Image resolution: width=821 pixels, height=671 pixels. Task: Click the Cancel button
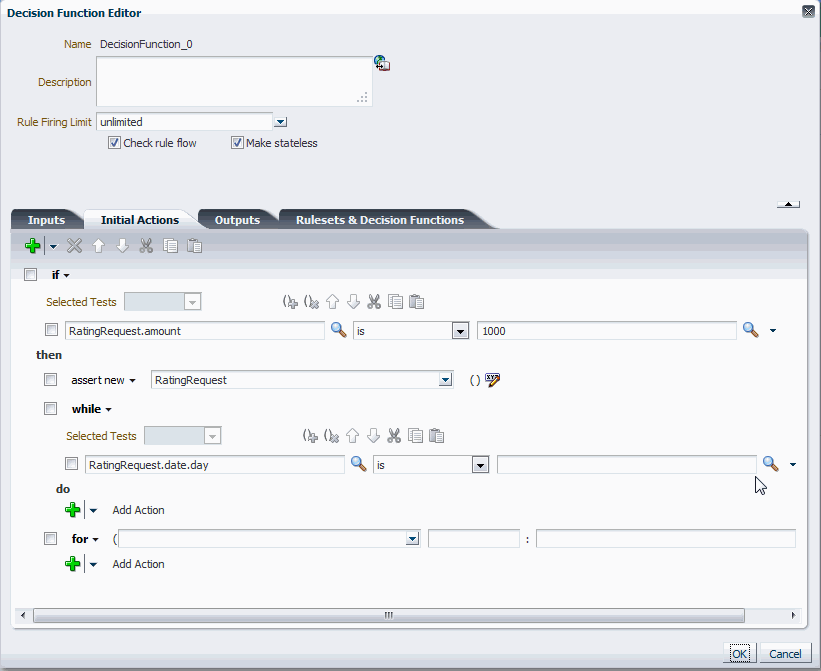click(785, 654)
